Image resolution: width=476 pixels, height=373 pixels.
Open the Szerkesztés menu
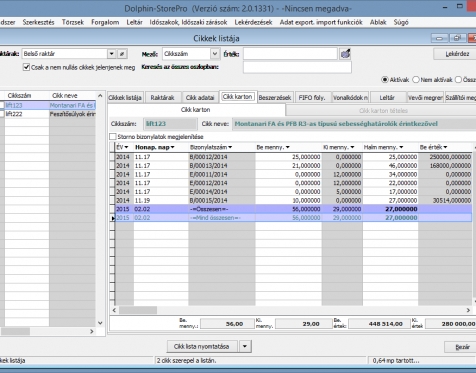click(38, 22)
